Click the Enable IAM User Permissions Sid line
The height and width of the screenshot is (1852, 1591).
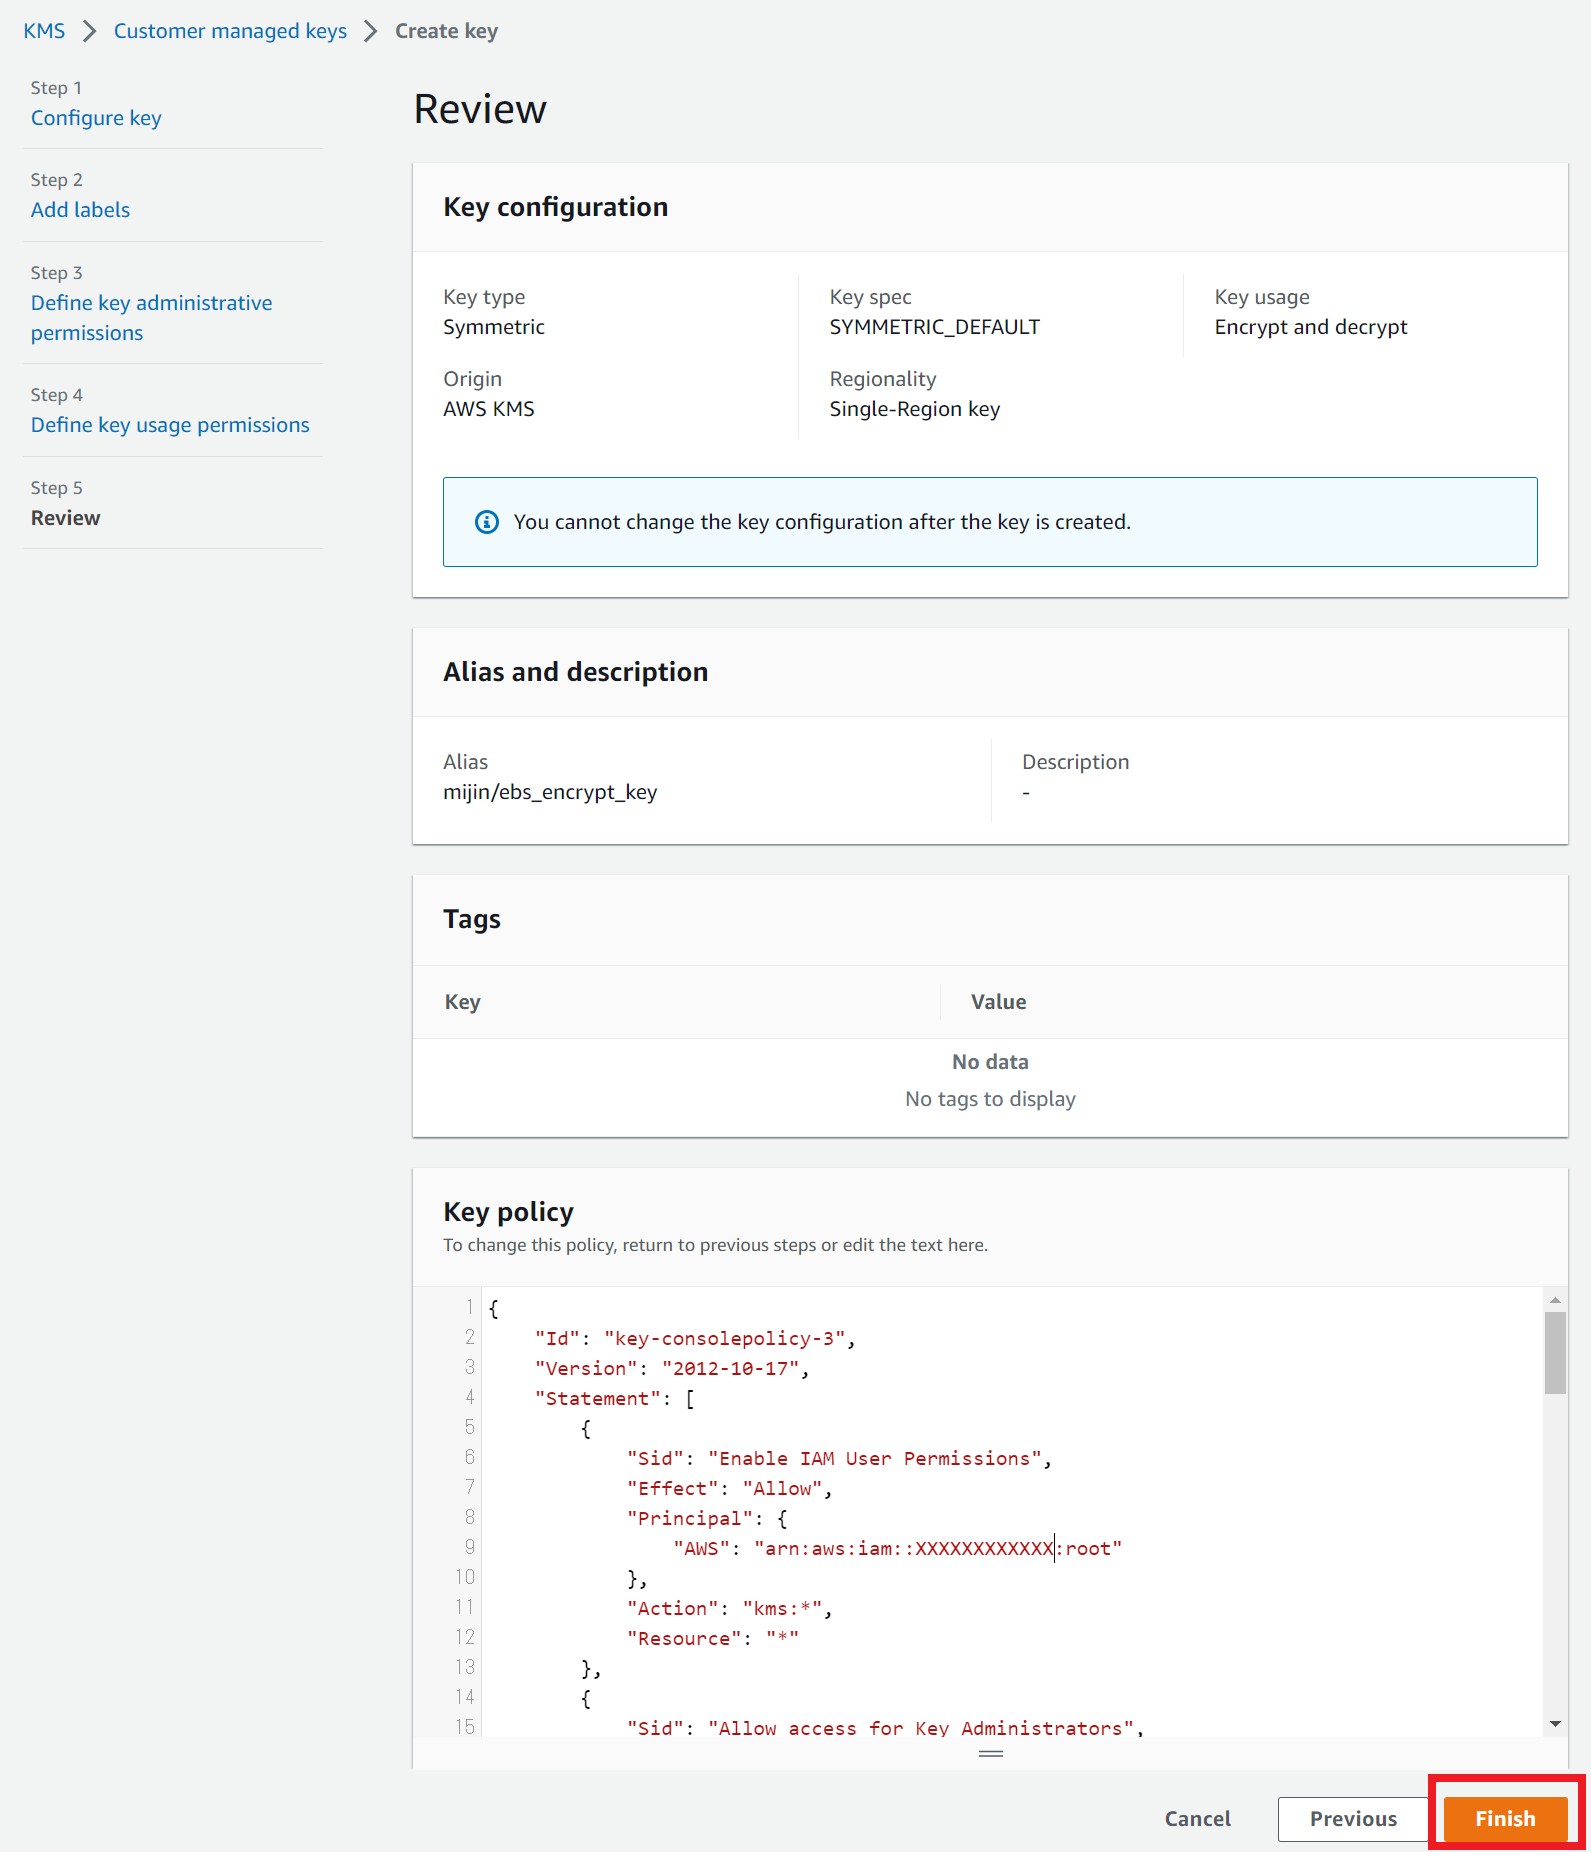click(x=840, y=1458)
